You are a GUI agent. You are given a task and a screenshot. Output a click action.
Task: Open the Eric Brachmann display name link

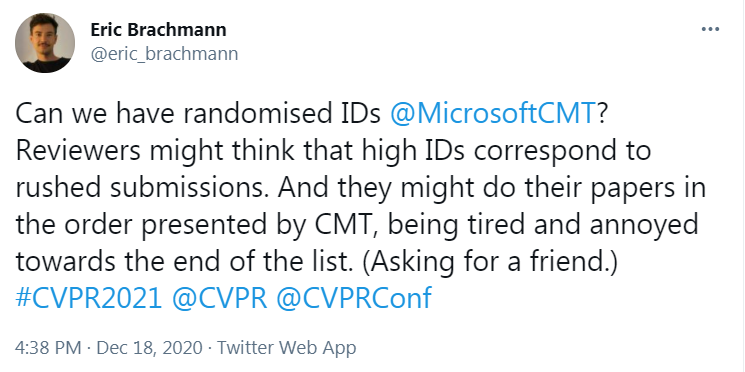click(x=158, y=30)
